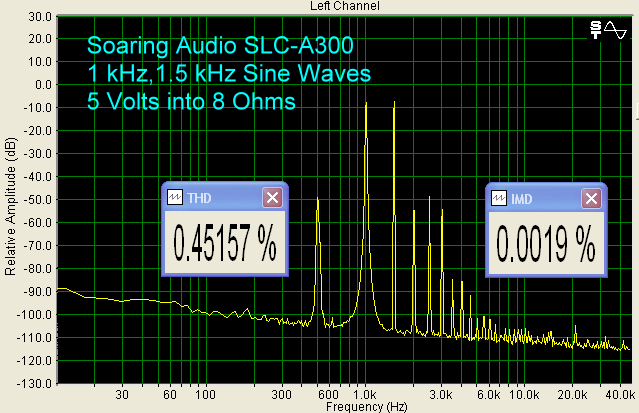639x413 pixels.
Task: Click the 30.0 amplitude axis label
Action: coord(40,17)
